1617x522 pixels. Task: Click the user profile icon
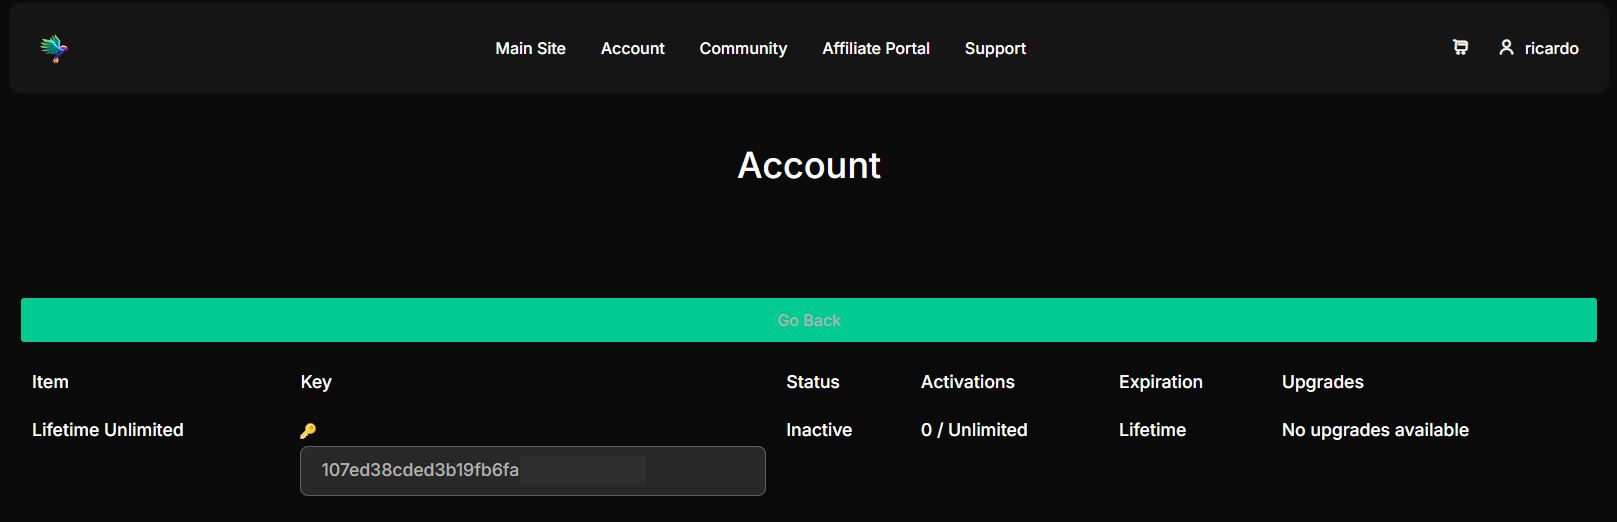coord(1506,47)
